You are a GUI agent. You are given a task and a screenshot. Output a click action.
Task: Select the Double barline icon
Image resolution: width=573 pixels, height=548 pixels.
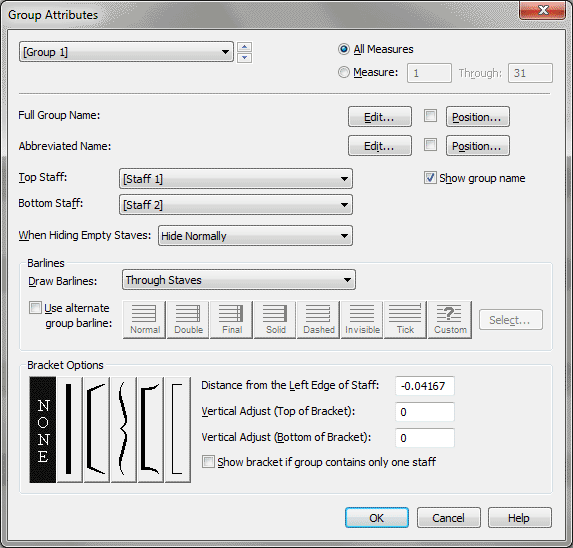pos(188,320)
